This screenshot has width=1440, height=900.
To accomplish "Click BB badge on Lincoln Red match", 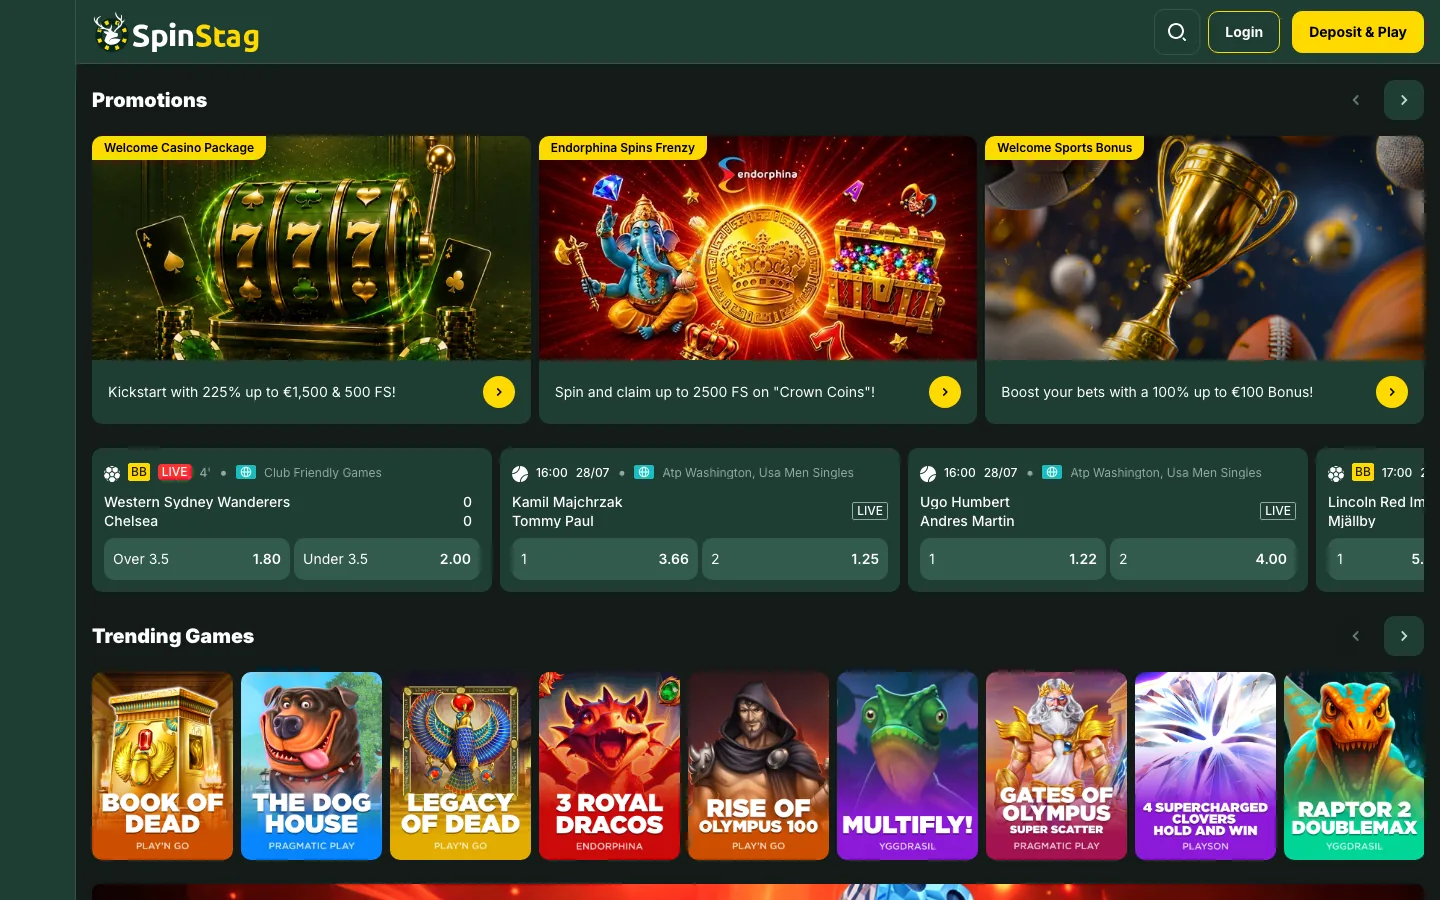I will [1363, 472].
